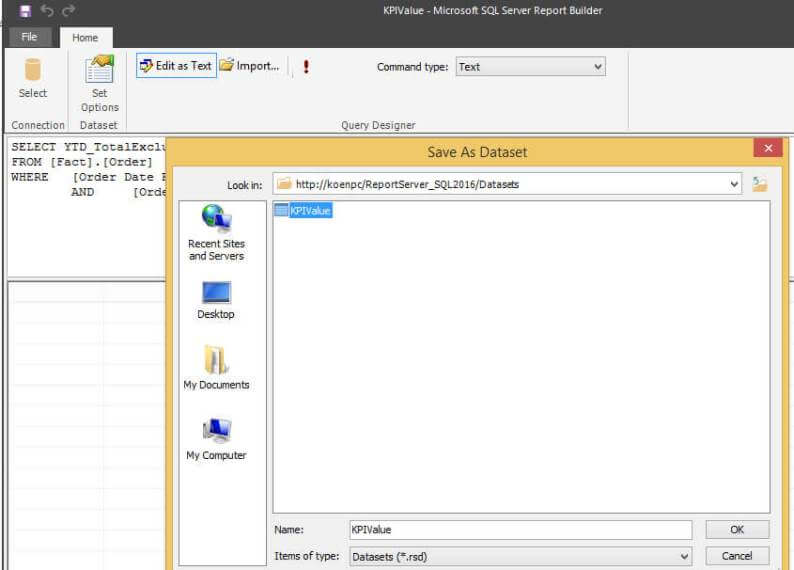Open the File menu tab
The height and width of the screenshot is (570, 794).
click(x=29, y=37)
